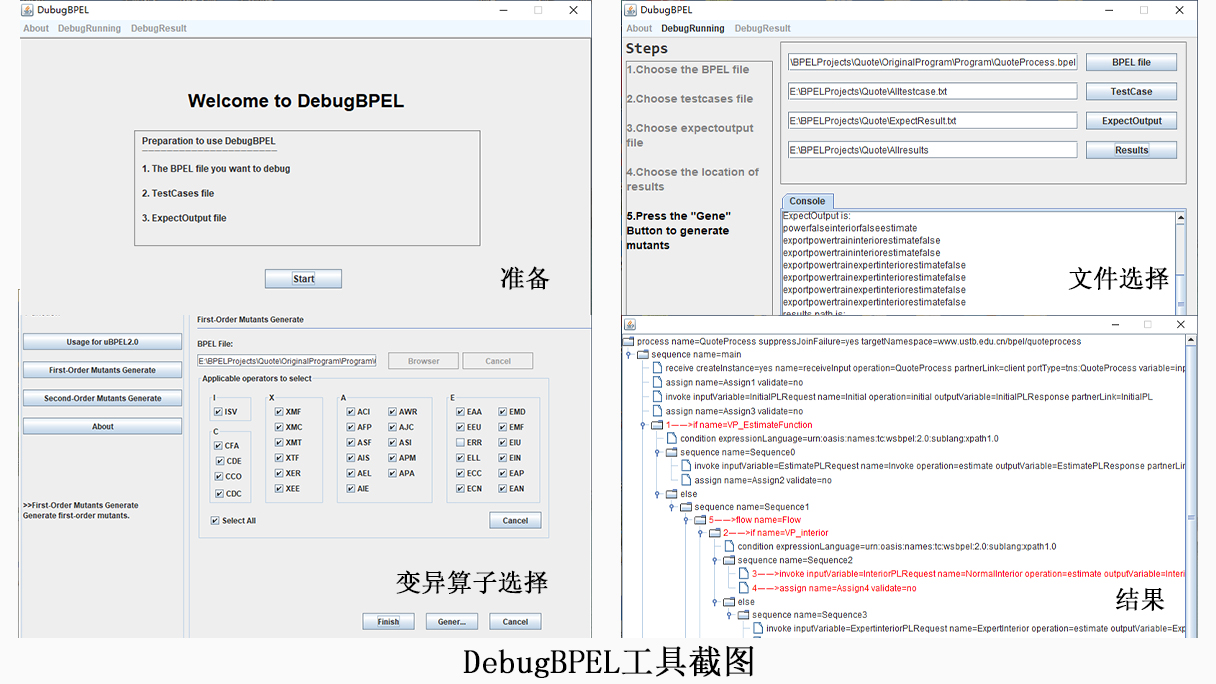1216x684 pixels.
Task: Toggle the ISV operator checkbox
Action: click(217, 412)
